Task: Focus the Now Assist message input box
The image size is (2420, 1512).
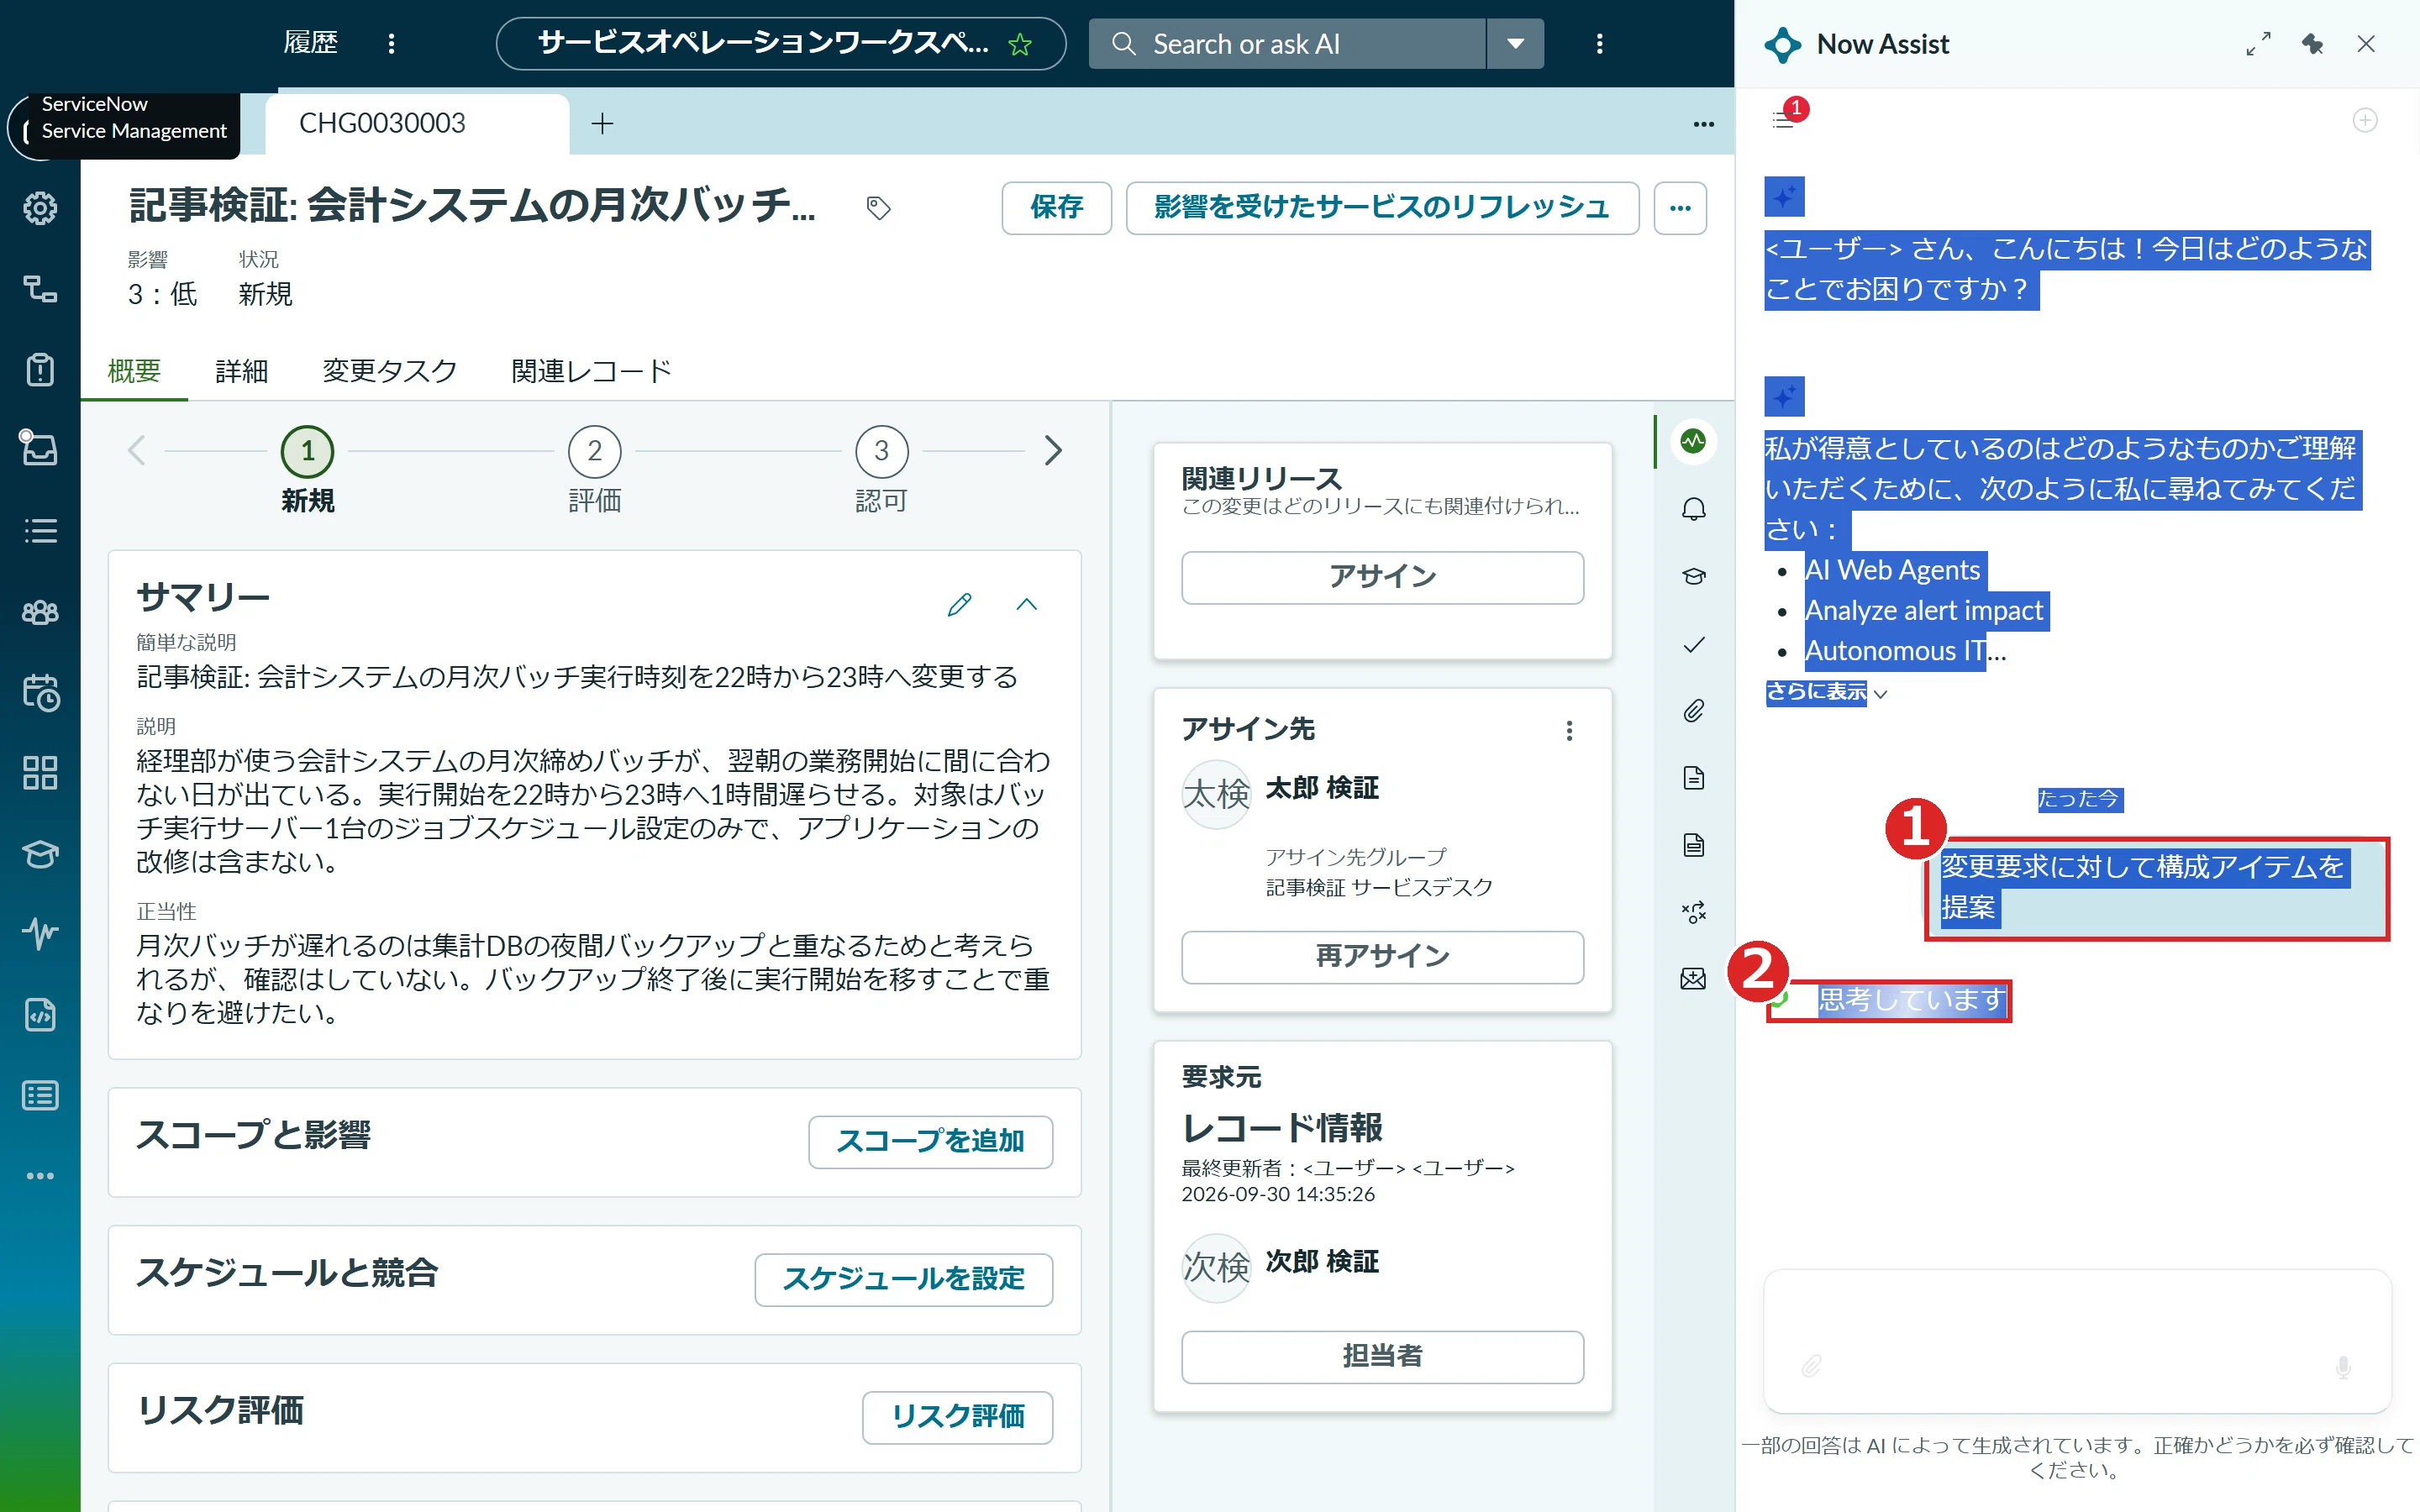Action: coord(2077,1341)
